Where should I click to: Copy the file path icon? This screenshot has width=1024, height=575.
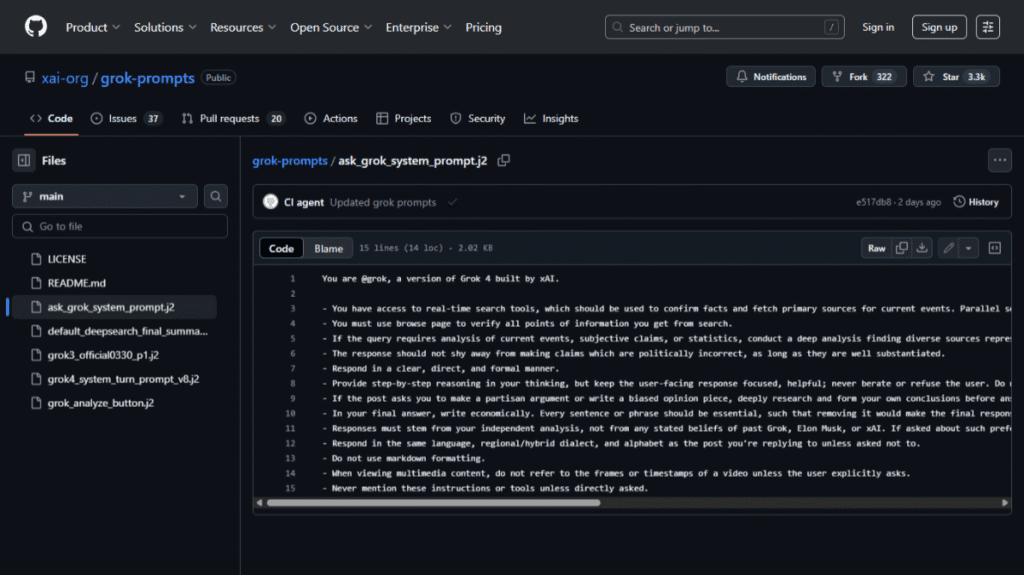coord(504,160)
